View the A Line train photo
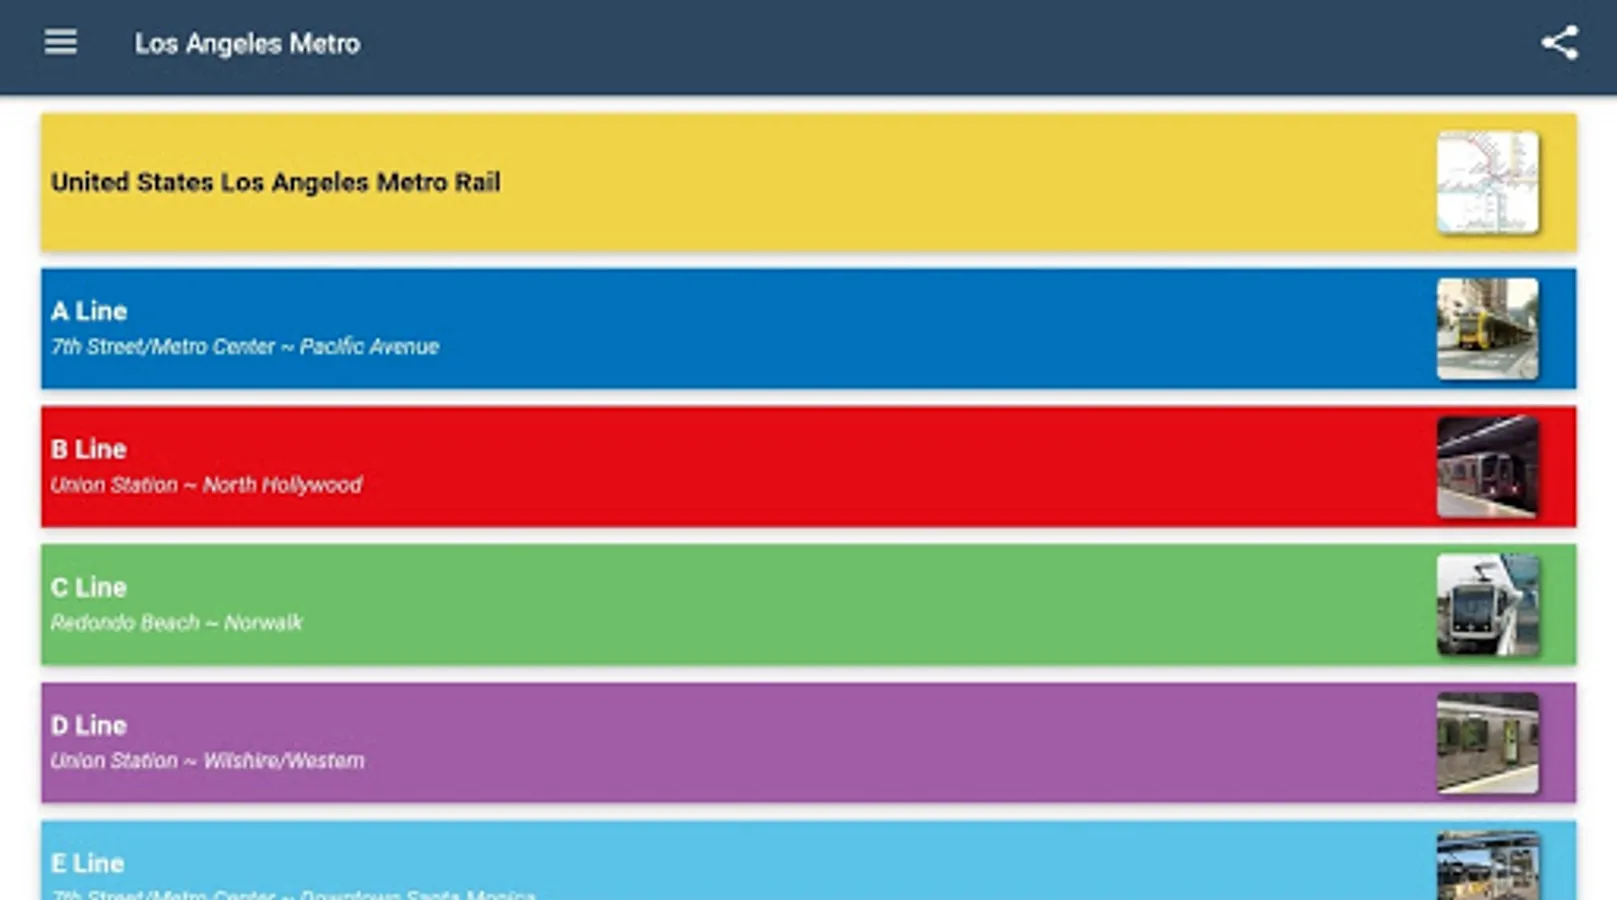 (x=1487, y=328)
